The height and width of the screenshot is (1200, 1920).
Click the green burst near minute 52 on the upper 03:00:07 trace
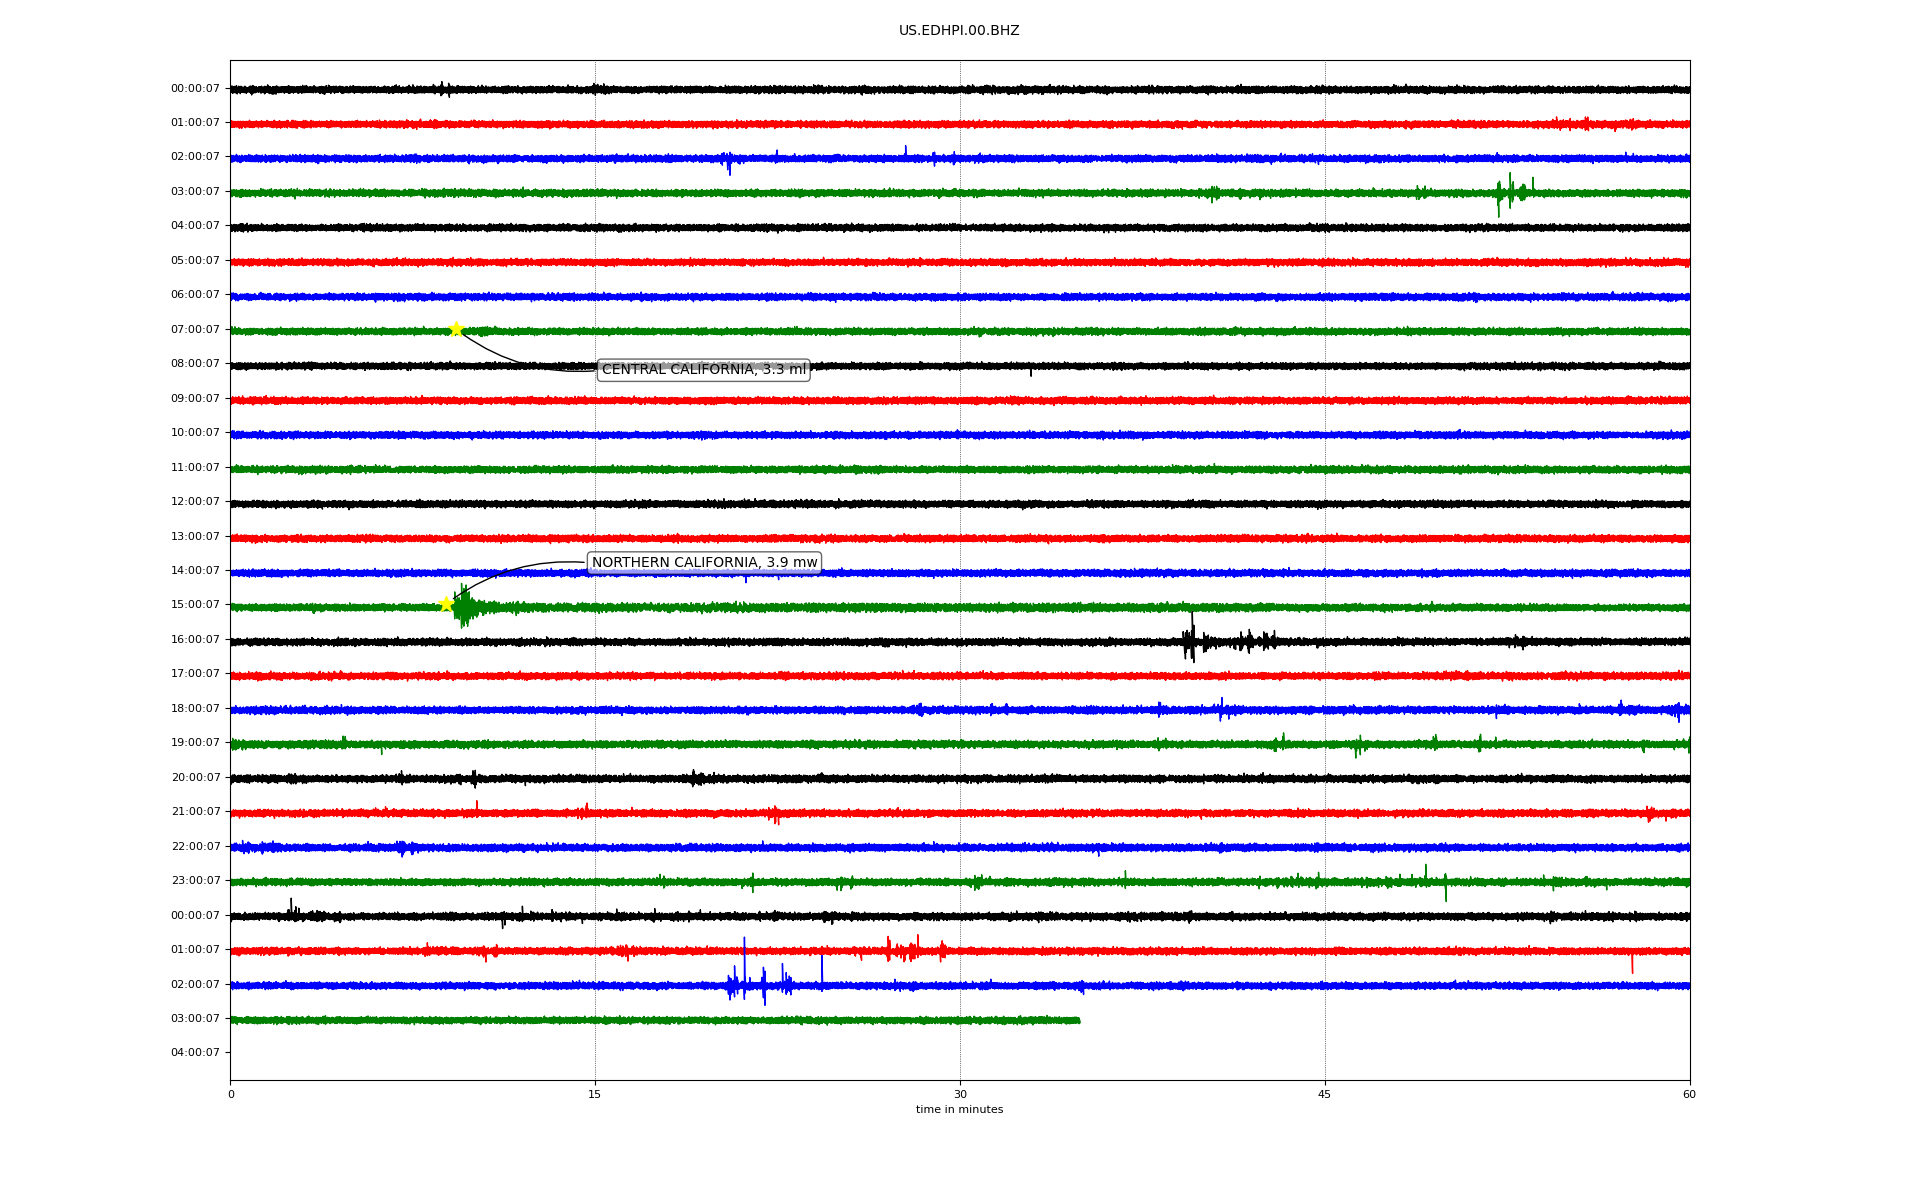[1509, 192]
